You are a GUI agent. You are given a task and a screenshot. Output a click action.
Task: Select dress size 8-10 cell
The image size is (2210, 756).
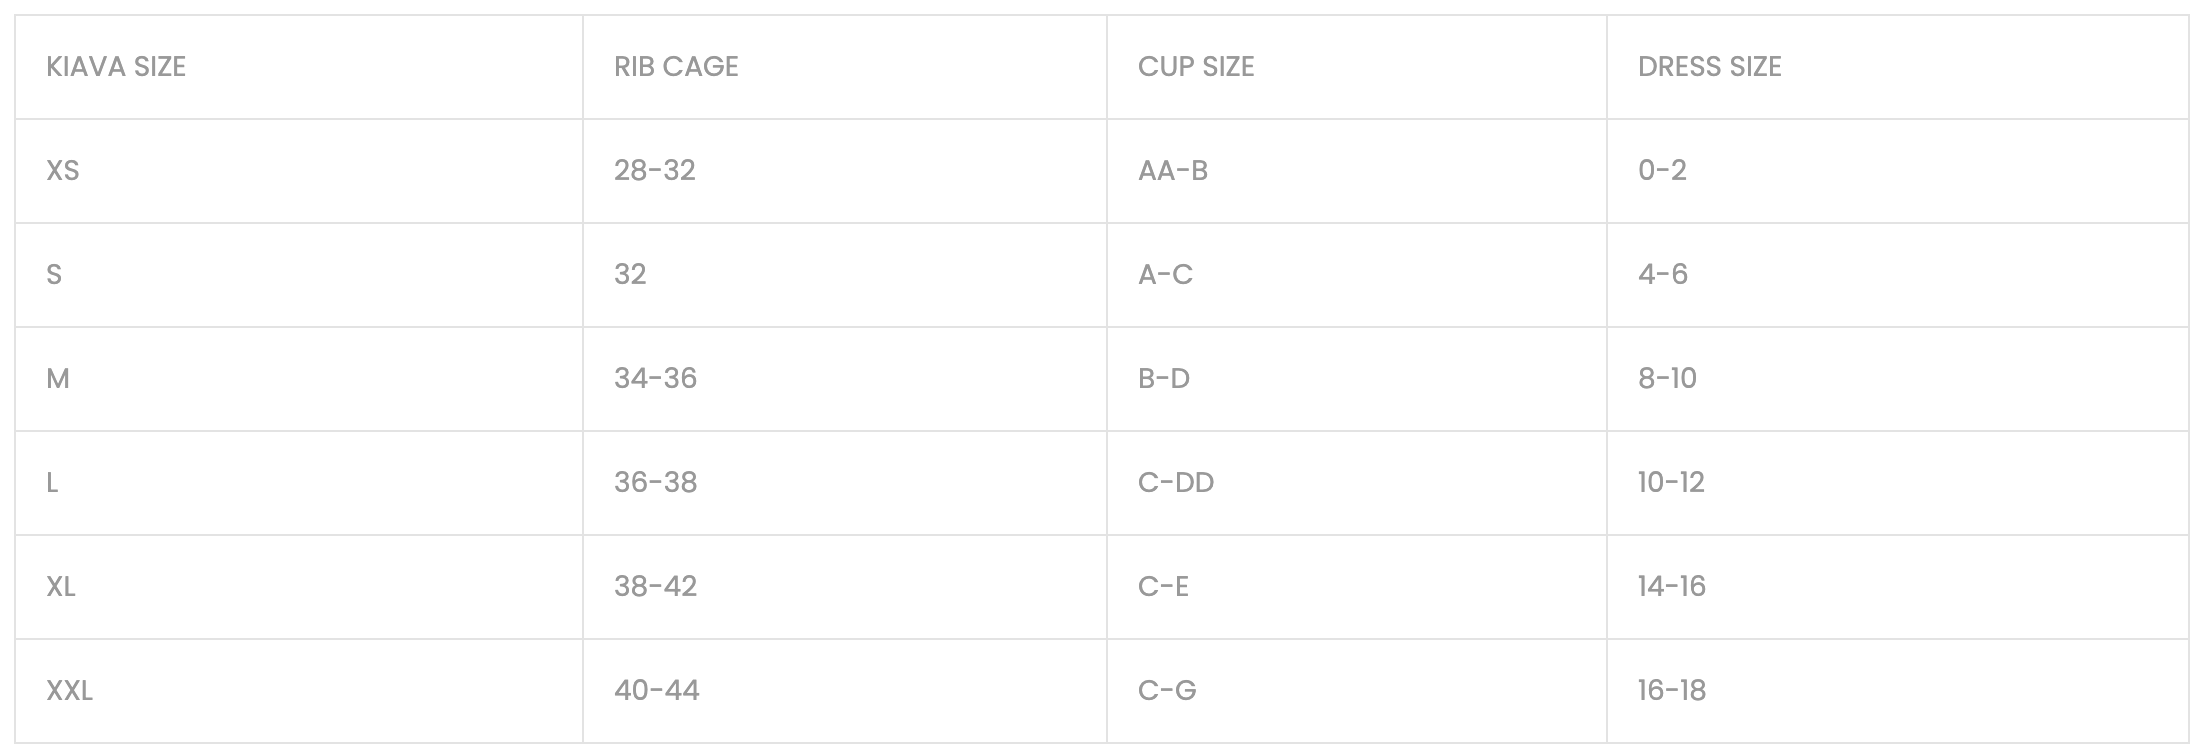point(1667,379)
